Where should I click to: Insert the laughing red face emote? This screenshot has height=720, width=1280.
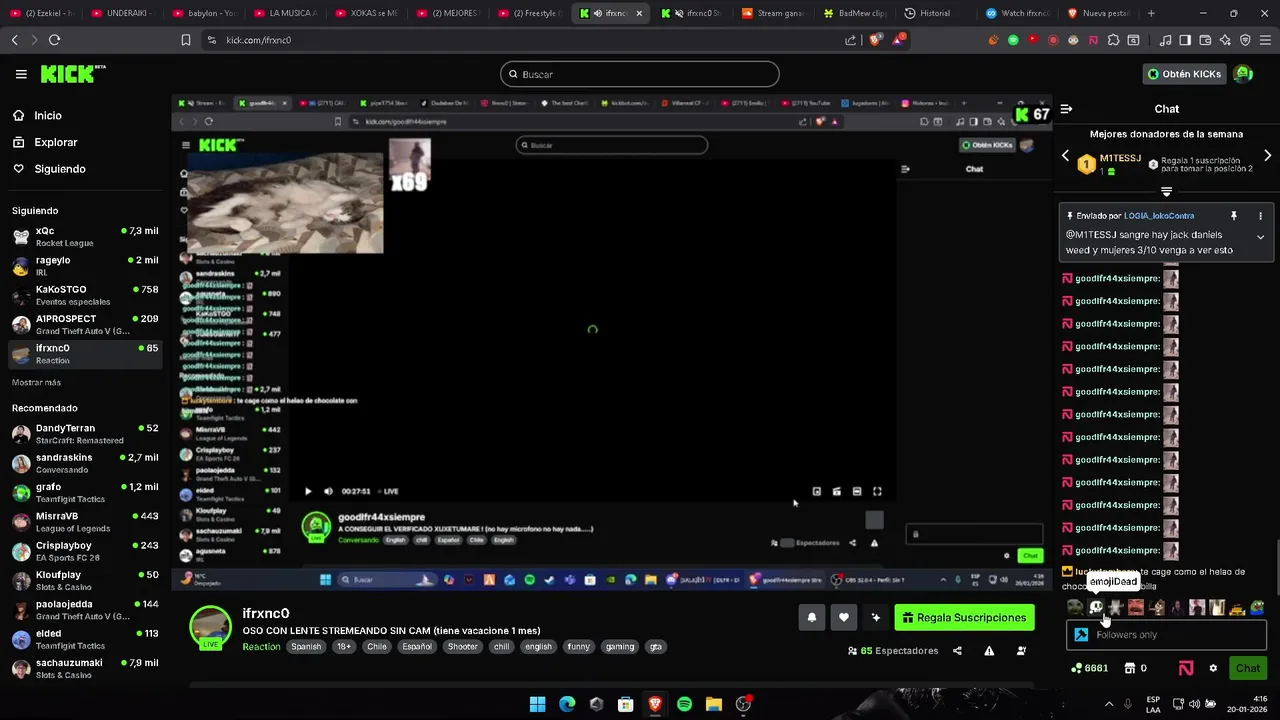pos(1136,607)
